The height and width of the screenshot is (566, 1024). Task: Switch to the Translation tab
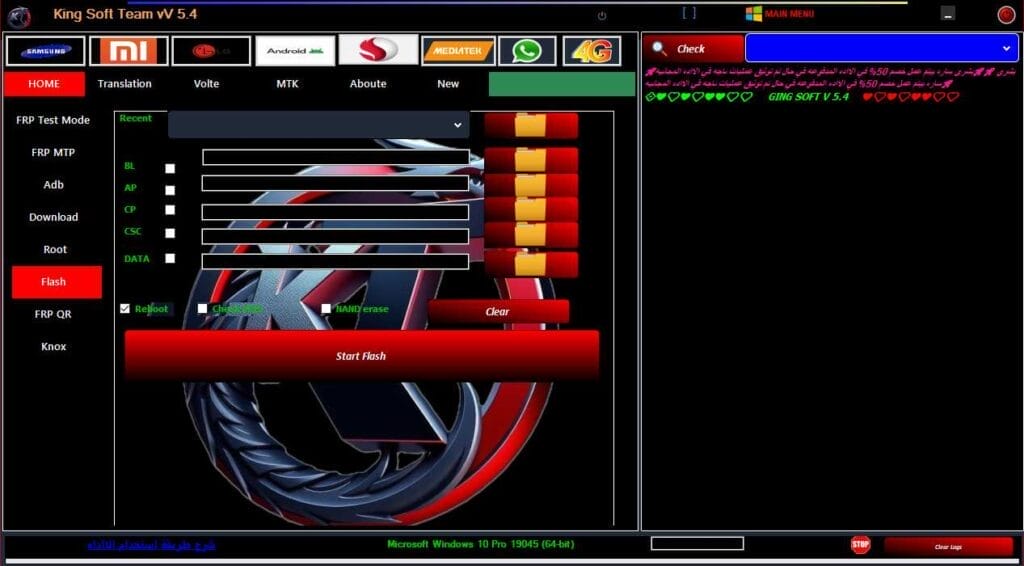(124, 84)
